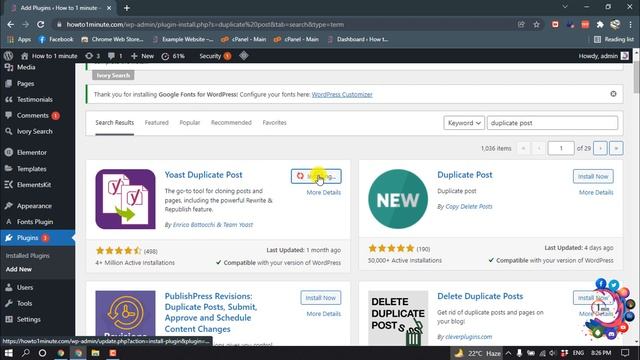Click the Yoast Duplicate Post plugin icon
The width and height of the screenshot is (640, 360).
[125, 199]
